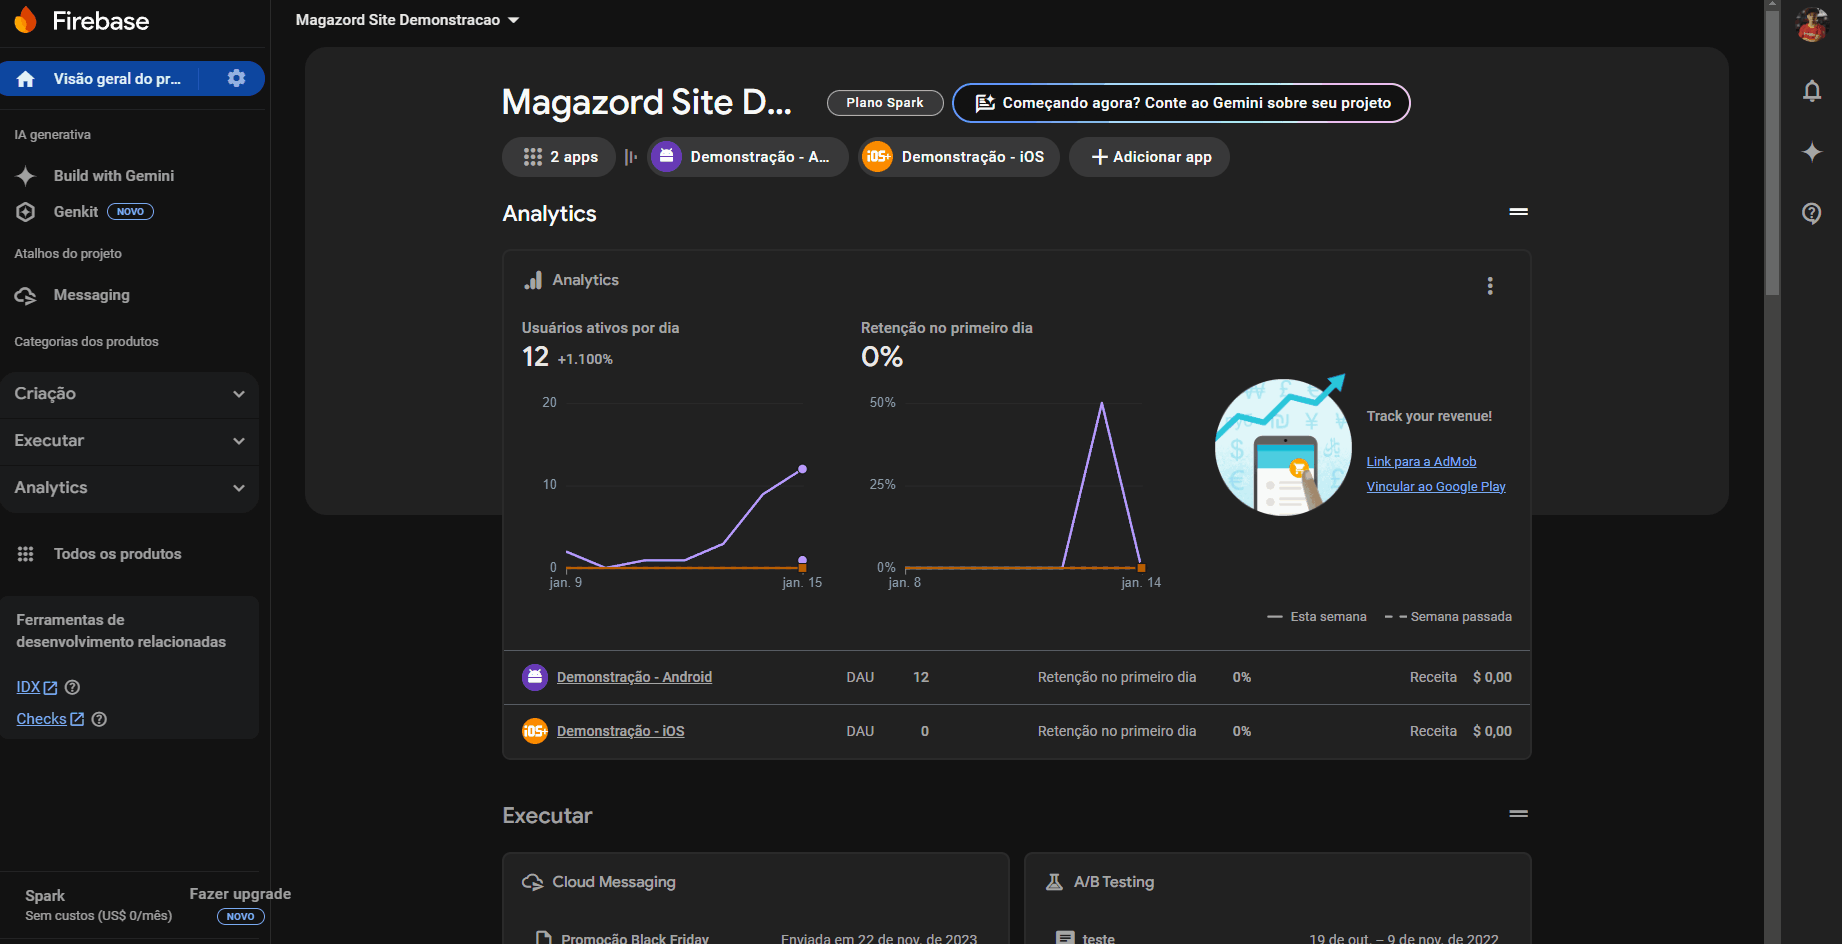Open the user account avatar
Screen dimensions: 1842x944
coord(1811,25)
